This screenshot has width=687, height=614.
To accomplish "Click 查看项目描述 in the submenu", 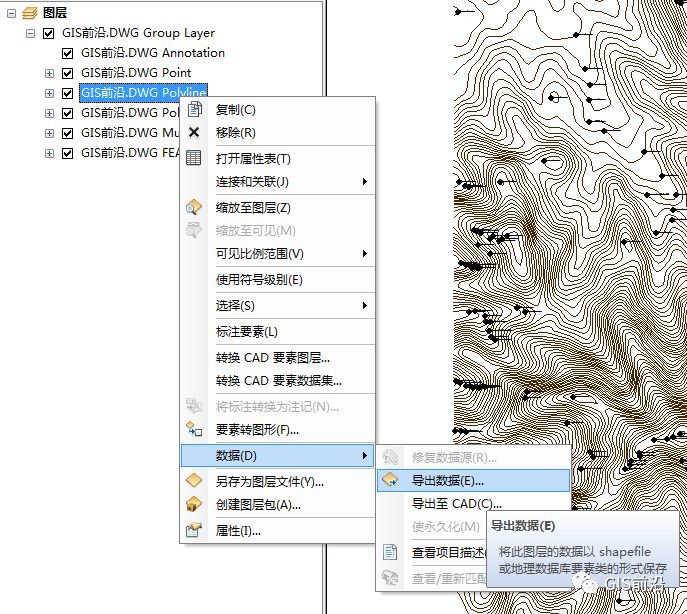I will (x=448, y=553).
